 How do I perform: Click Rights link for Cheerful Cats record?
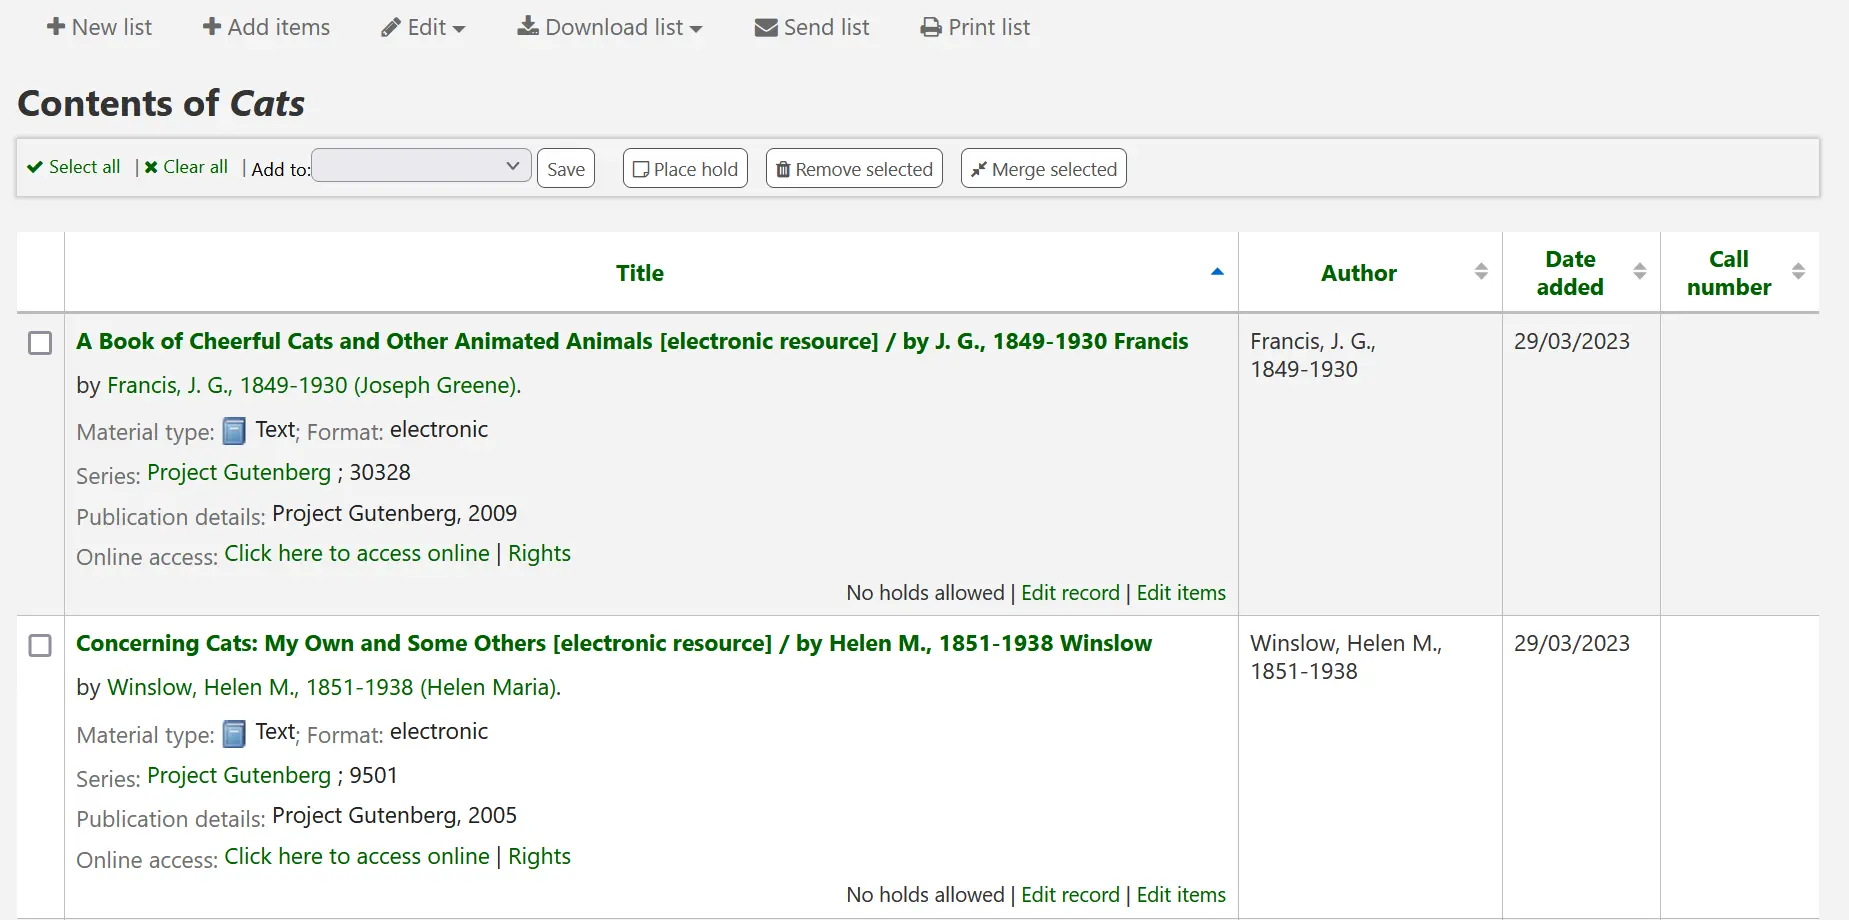pos(539,553)
